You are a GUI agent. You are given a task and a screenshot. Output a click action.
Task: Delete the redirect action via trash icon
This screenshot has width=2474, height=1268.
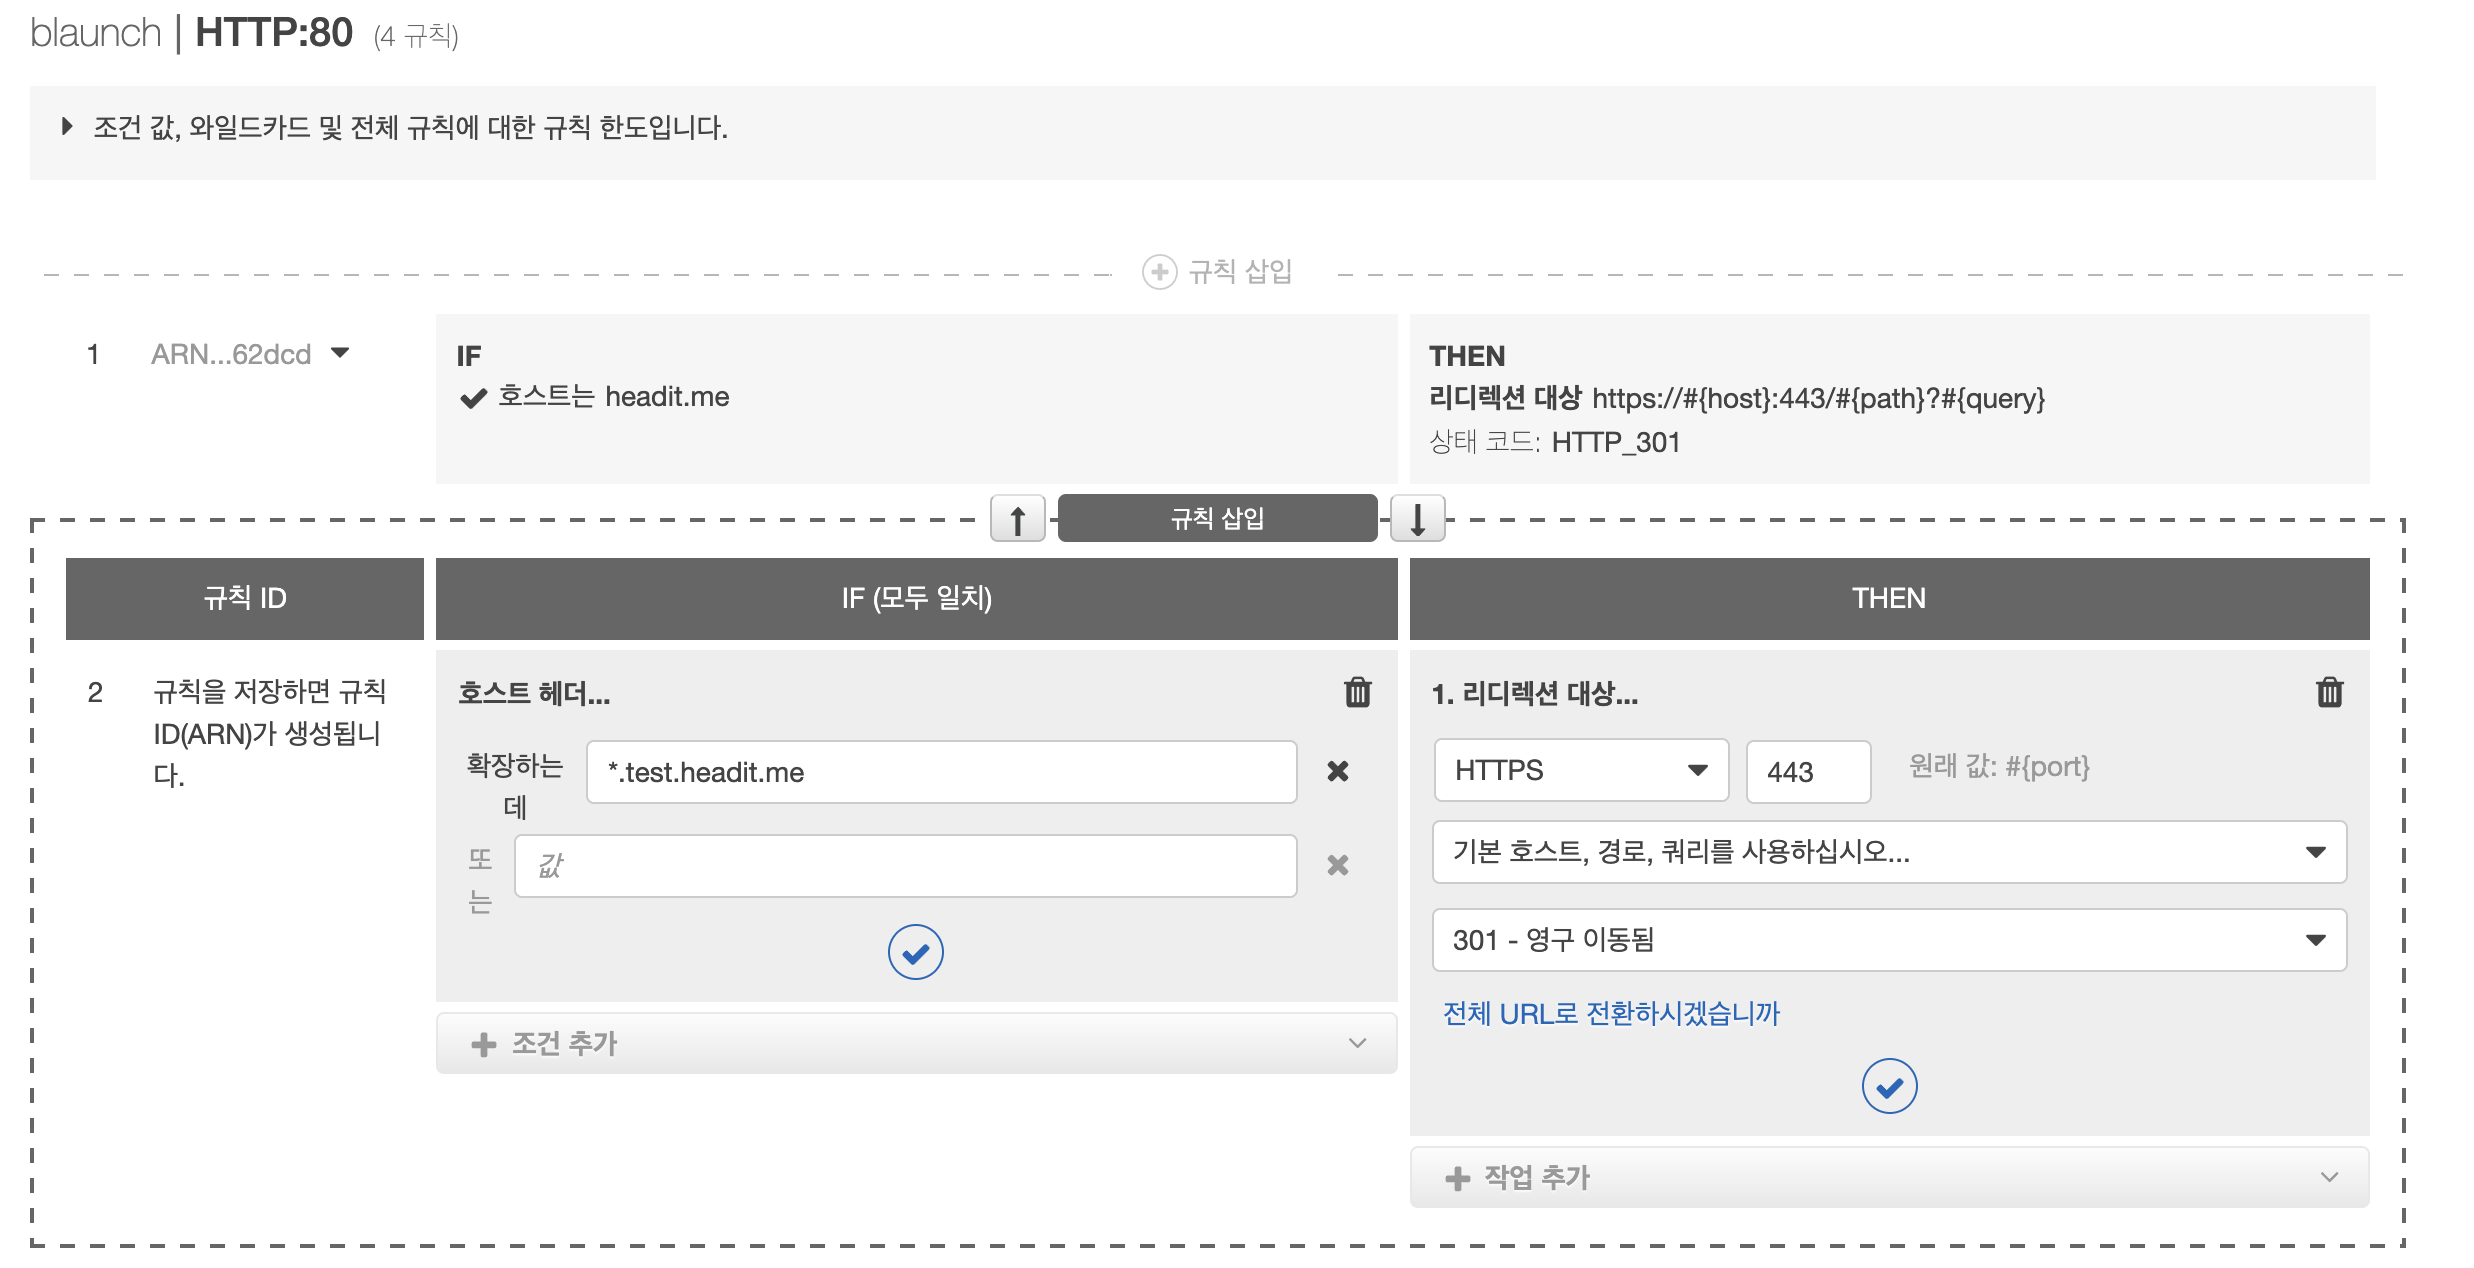(x=2329, y=692)
